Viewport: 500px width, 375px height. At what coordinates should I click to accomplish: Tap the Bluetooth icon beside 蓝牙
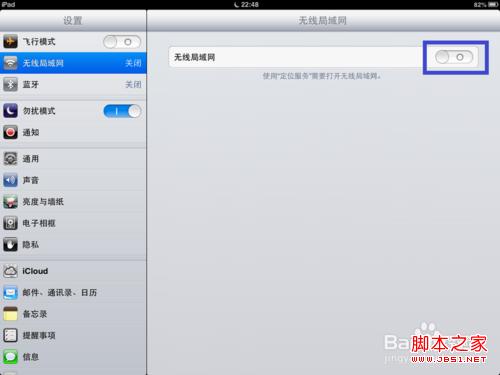click(10, 85)
